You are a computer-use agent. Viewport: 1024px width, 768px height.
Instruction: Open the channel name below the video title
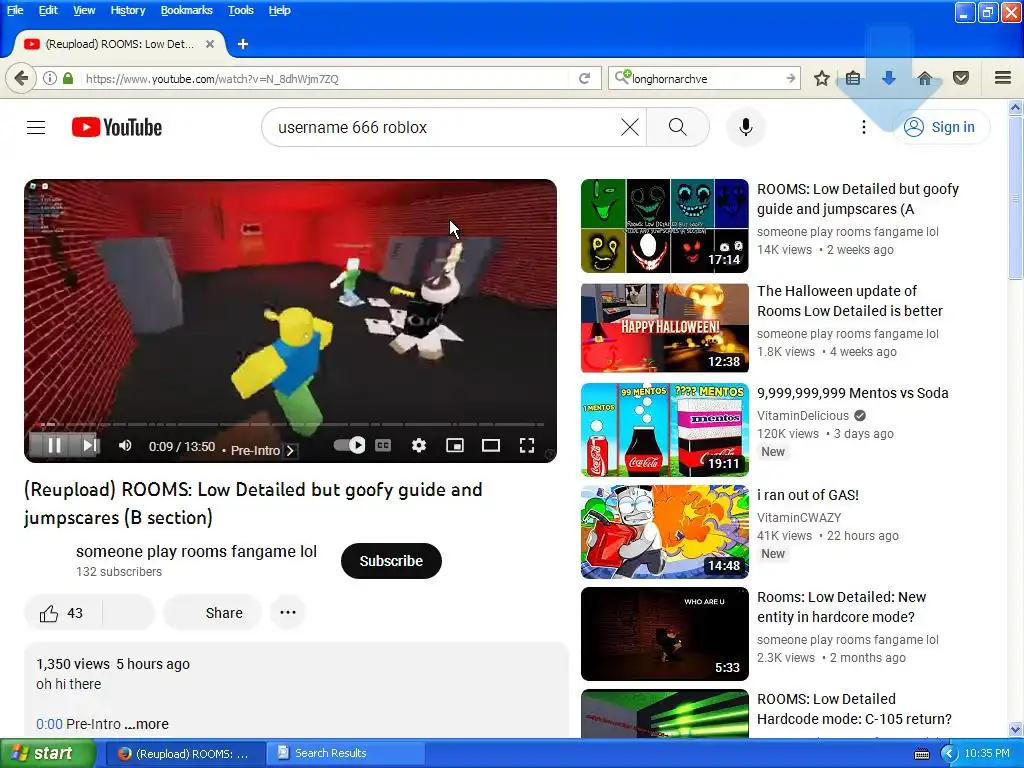(196, 552)
